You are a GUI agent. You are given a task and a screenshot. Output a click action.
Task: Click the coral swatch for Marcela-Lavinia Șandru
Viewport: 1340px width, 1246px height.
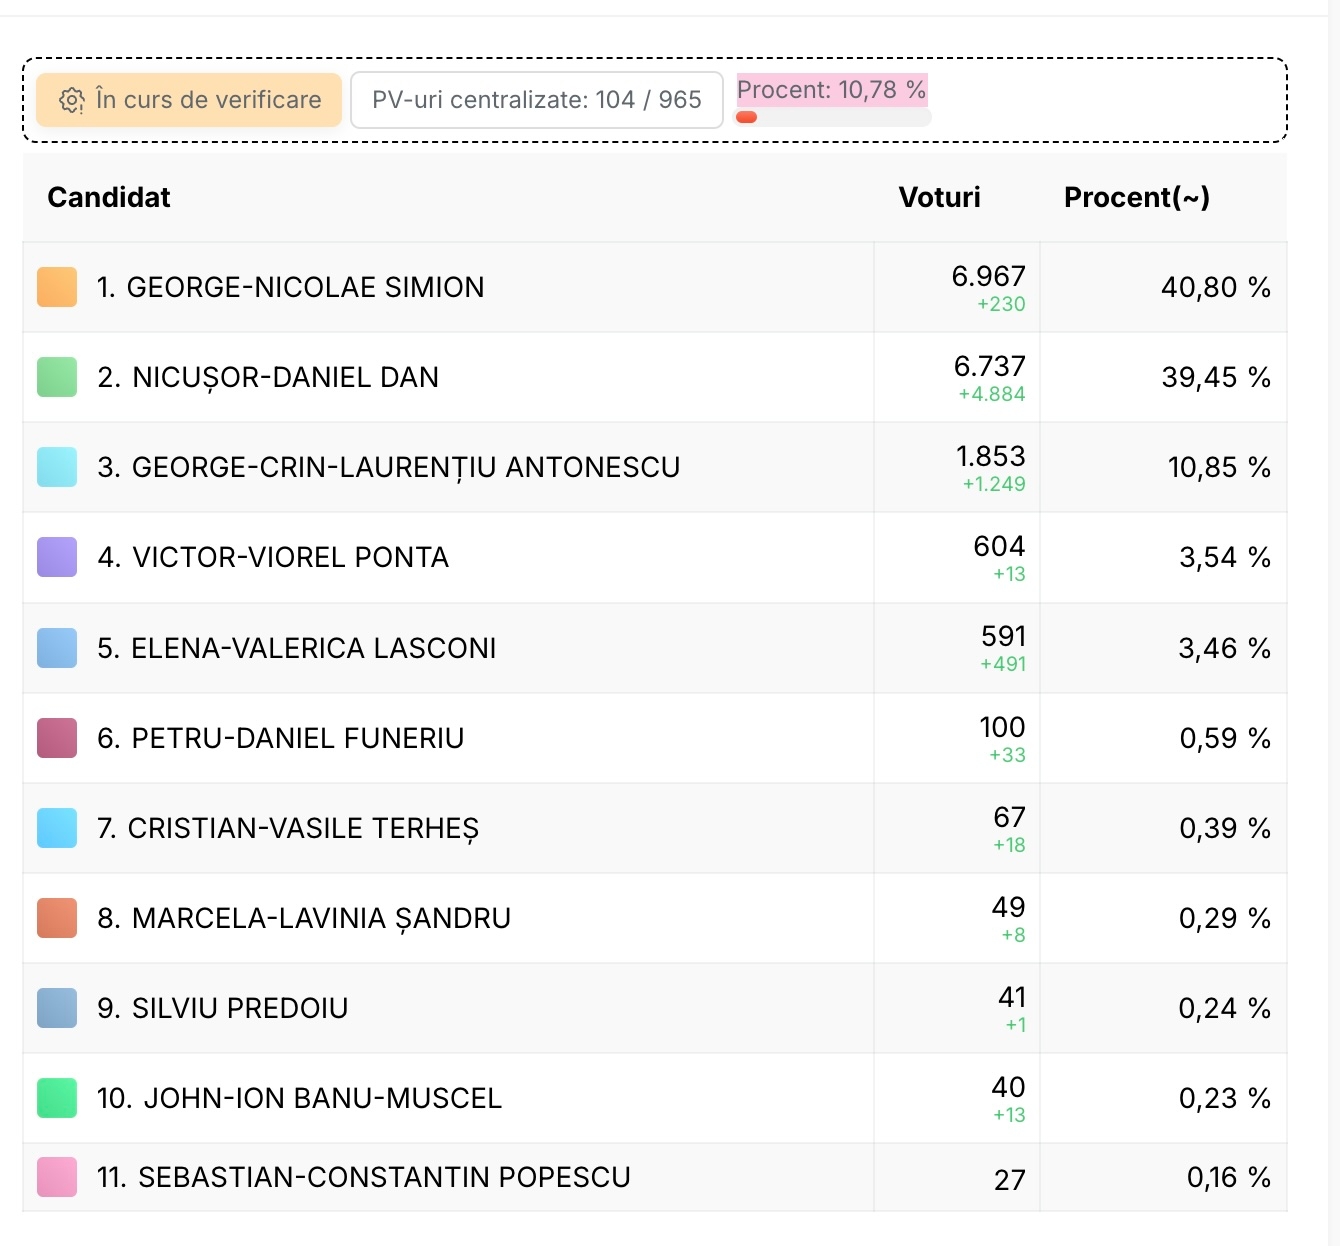[57, 918]
